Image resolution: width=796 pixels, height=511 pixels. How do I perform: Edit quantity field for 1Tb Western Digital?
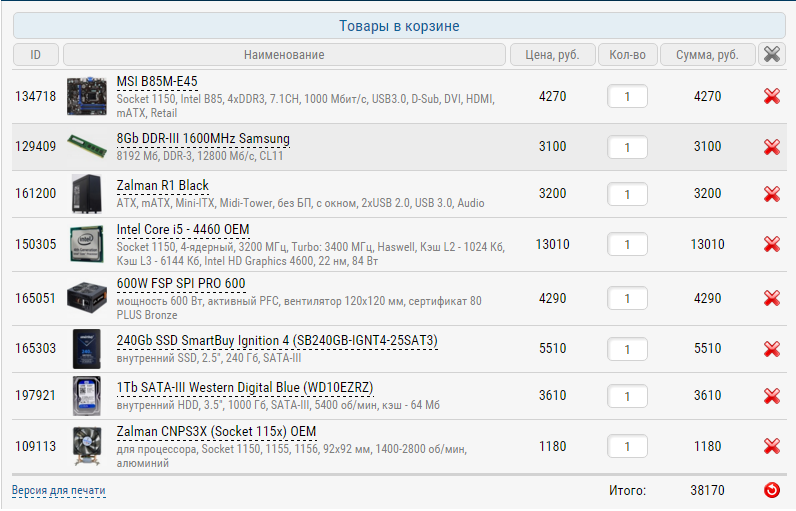[x=627, y=396]
